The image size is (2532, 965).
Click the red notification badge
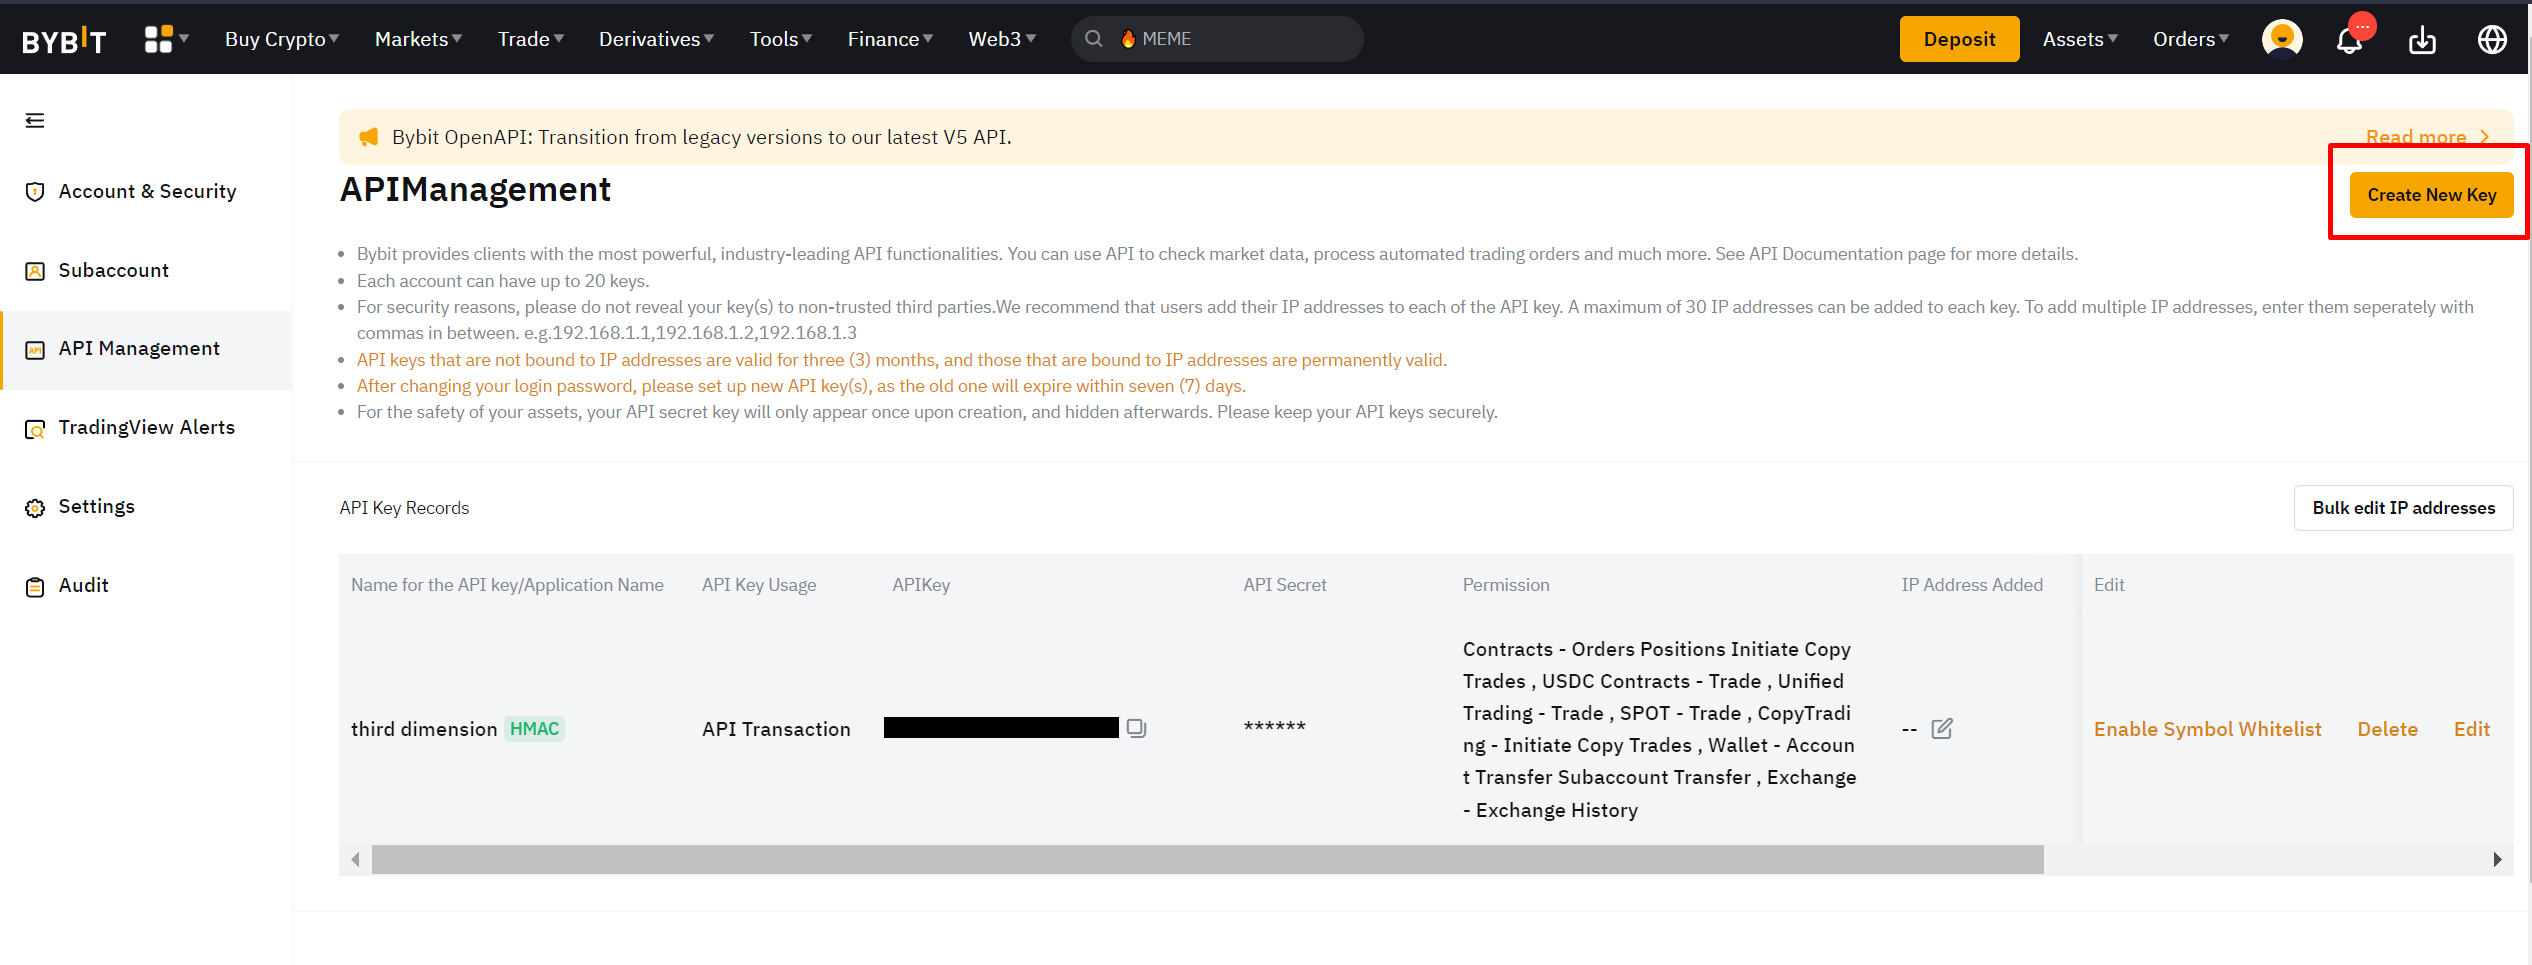[x=2362, y=25]
